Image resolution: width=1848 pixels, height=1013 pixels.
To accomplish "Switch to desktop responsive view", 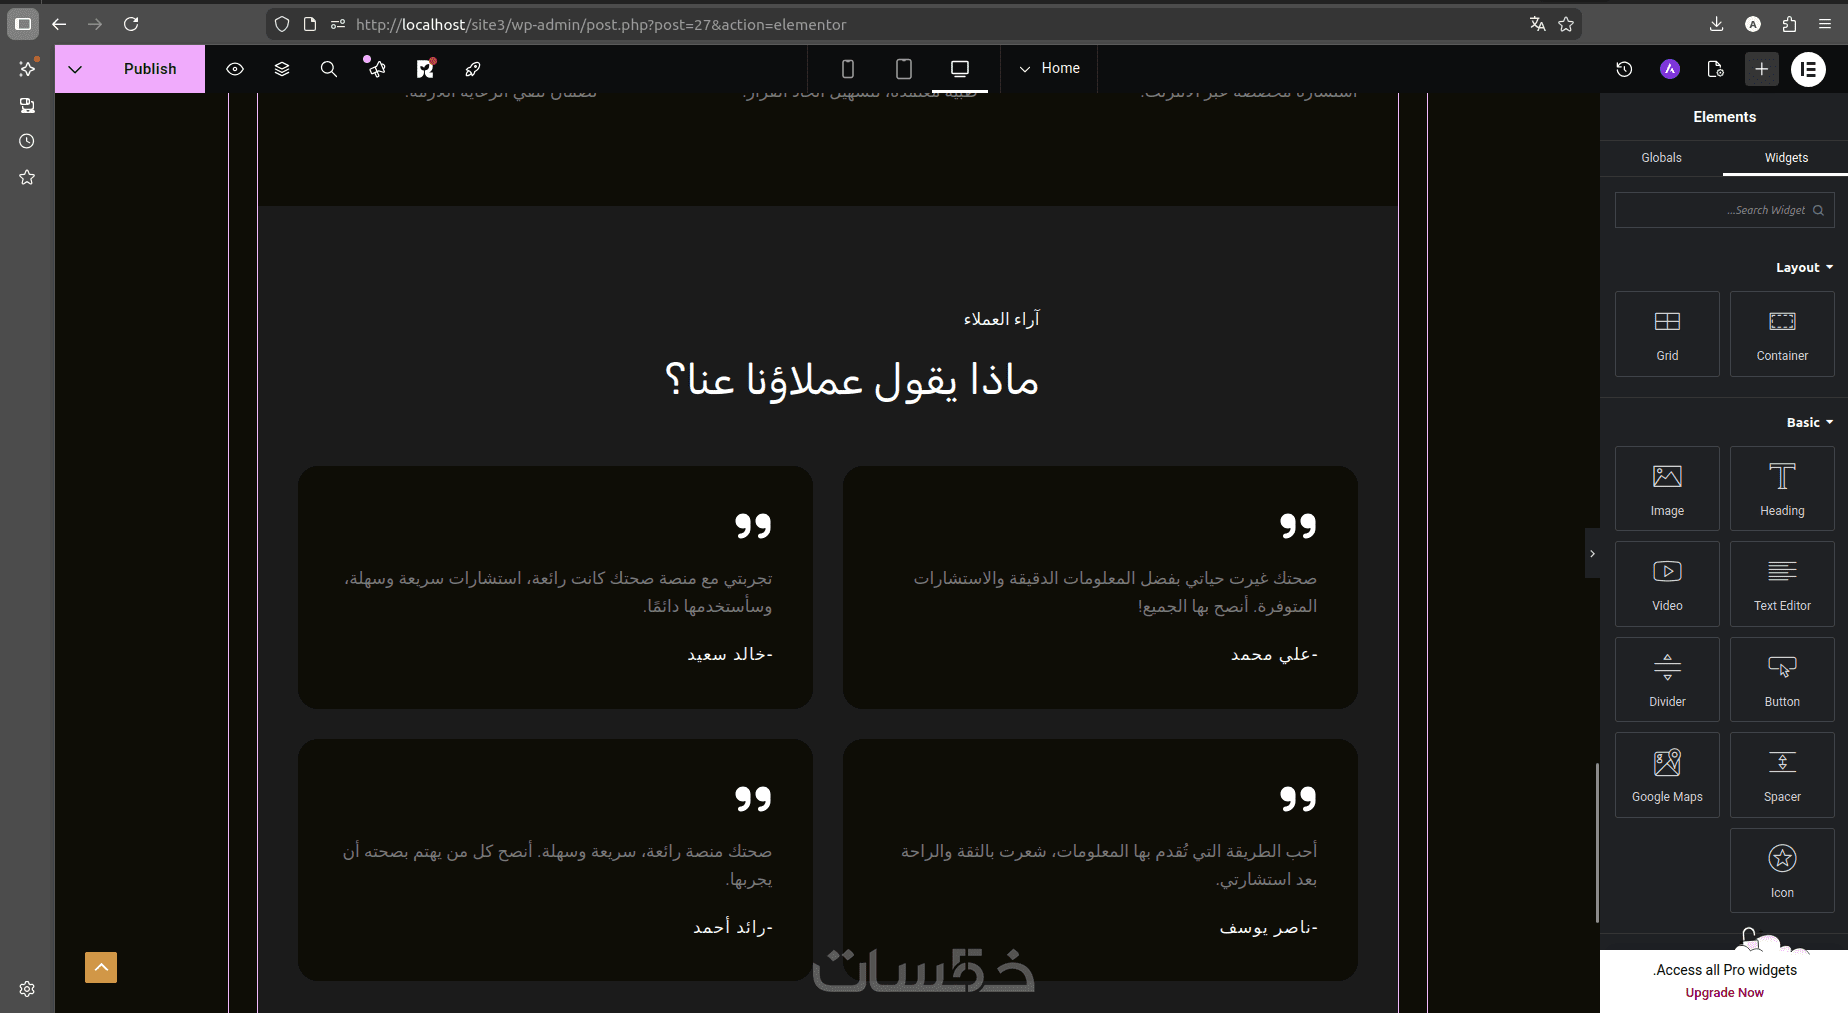I will (960, 69).
